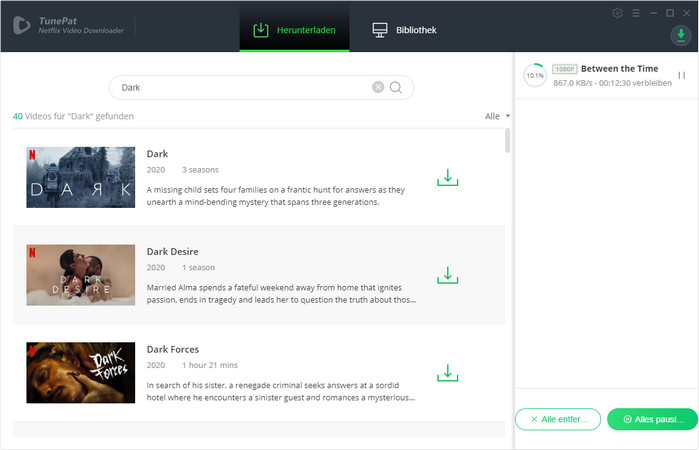
Task: Focus the search field containing Dark
Action: 261,87
